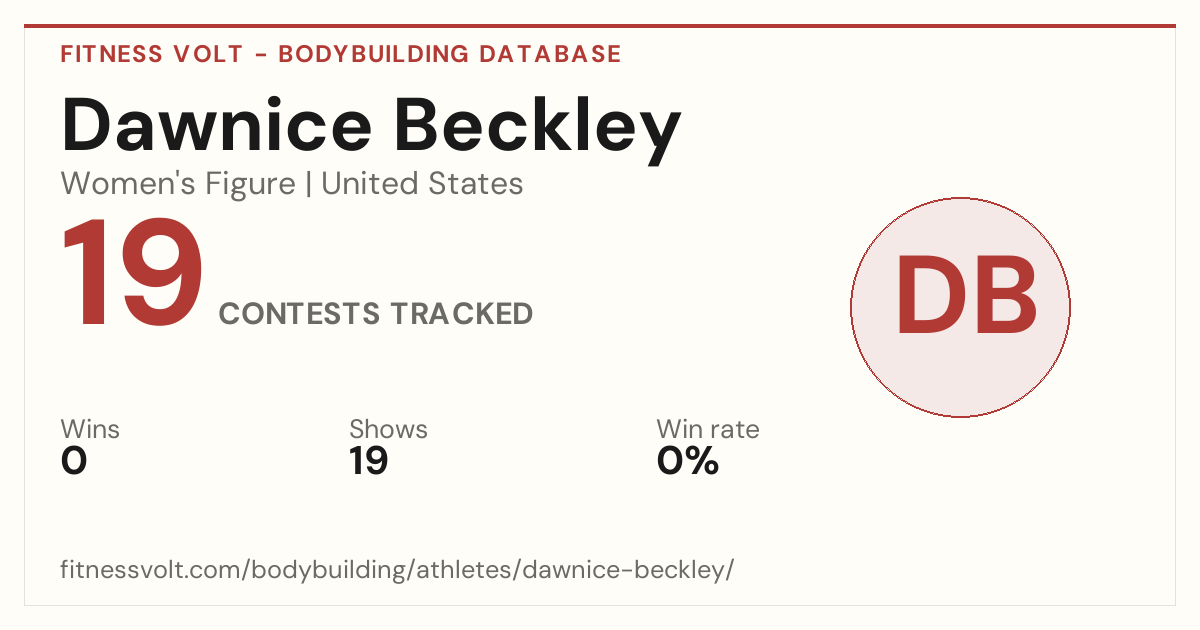
Task: Click the Fitness Volt Bodybuilding Database header
Action: tap(341, 54)
